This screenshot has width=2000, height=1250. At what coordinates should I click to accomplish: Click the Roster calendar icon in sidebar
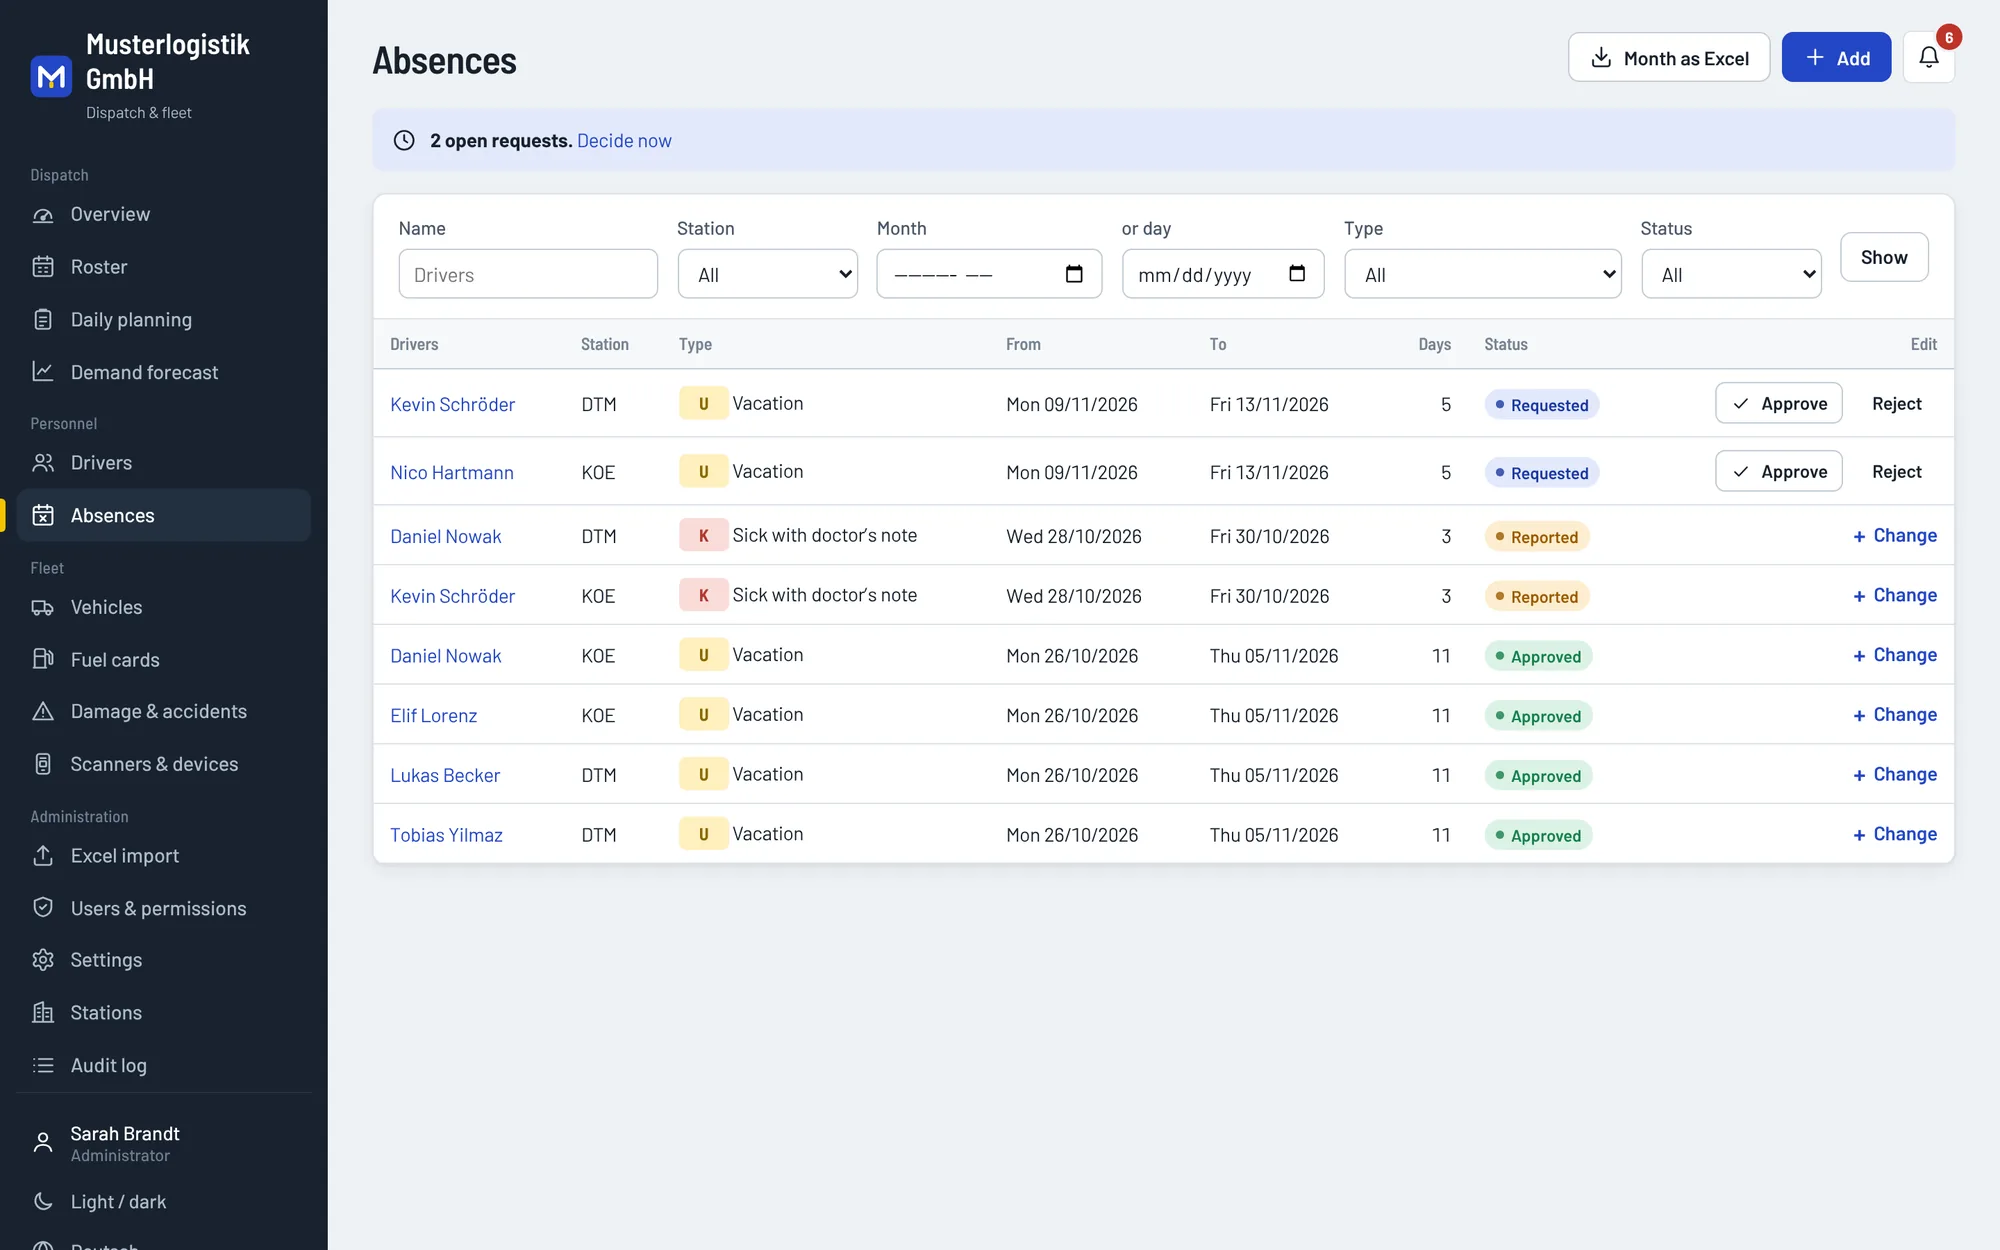tap(43, 267)
